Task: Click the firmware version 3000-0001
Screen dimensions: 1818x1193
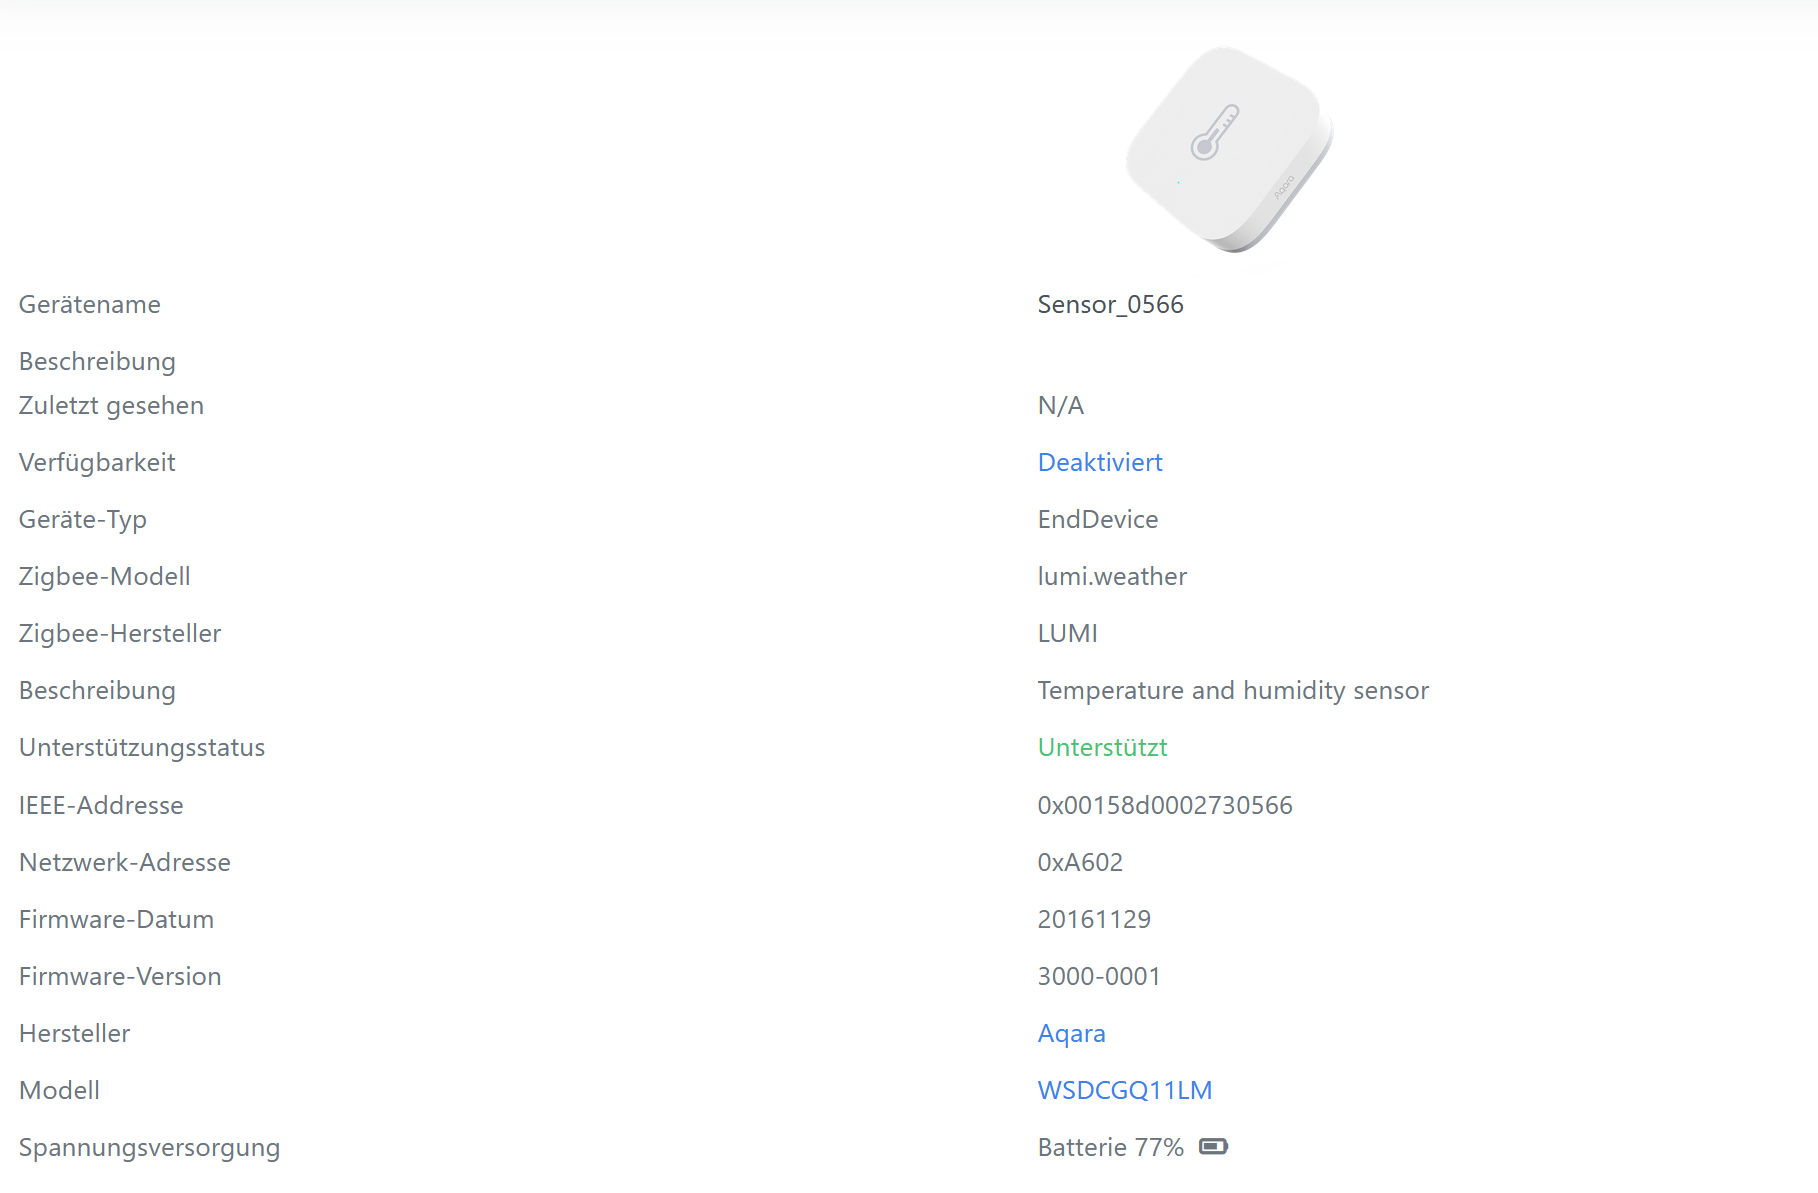Action: point(1099,976)
